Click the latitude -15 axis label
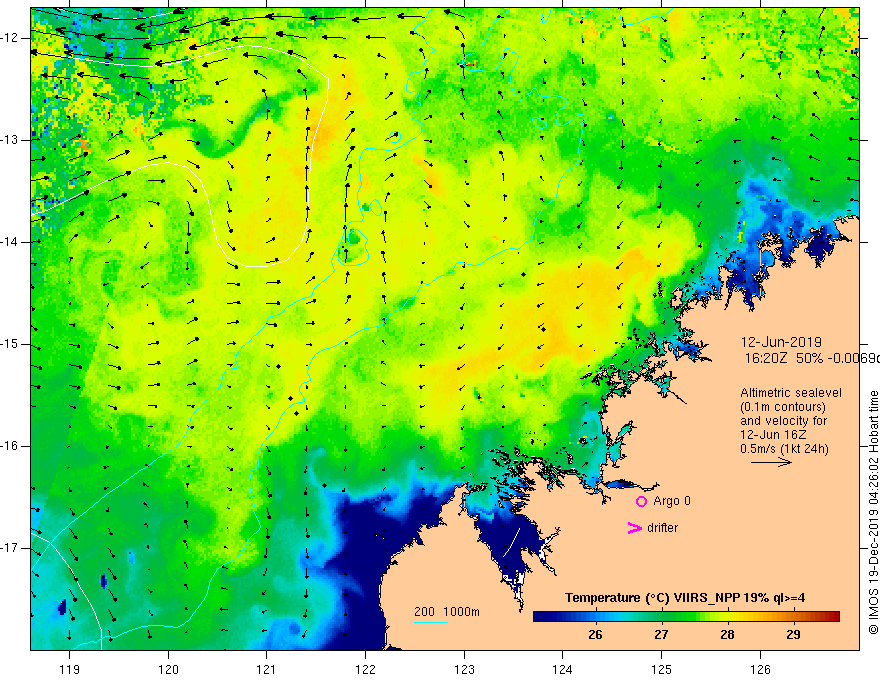The width and height of the screenshot is (880, 680). pyautogui.click(x=11, y=344)
